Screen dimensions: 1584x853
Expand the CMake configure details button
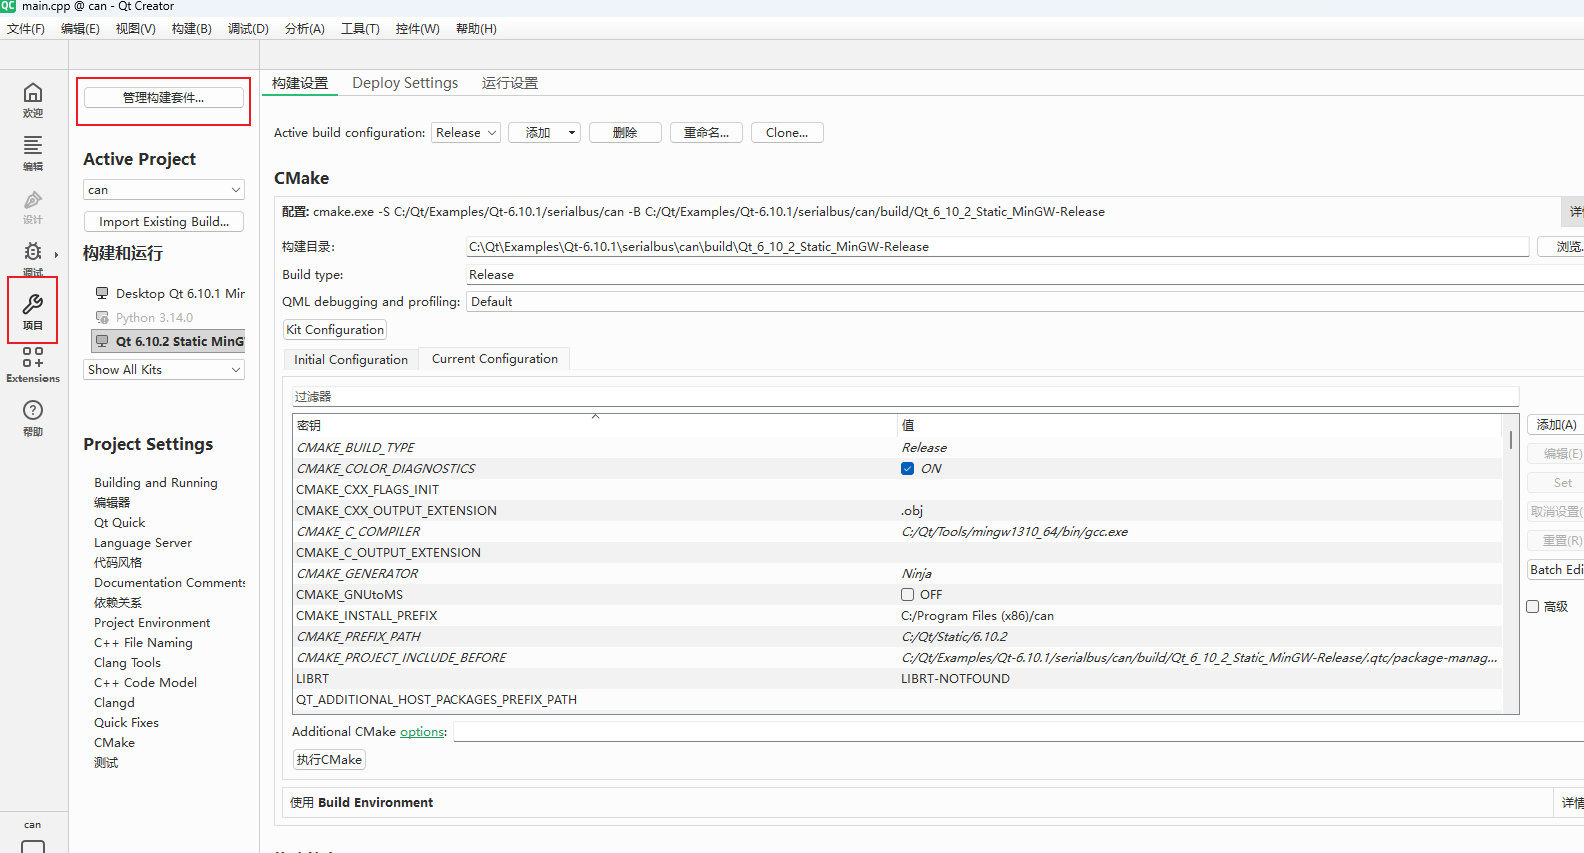(1573, 211)
